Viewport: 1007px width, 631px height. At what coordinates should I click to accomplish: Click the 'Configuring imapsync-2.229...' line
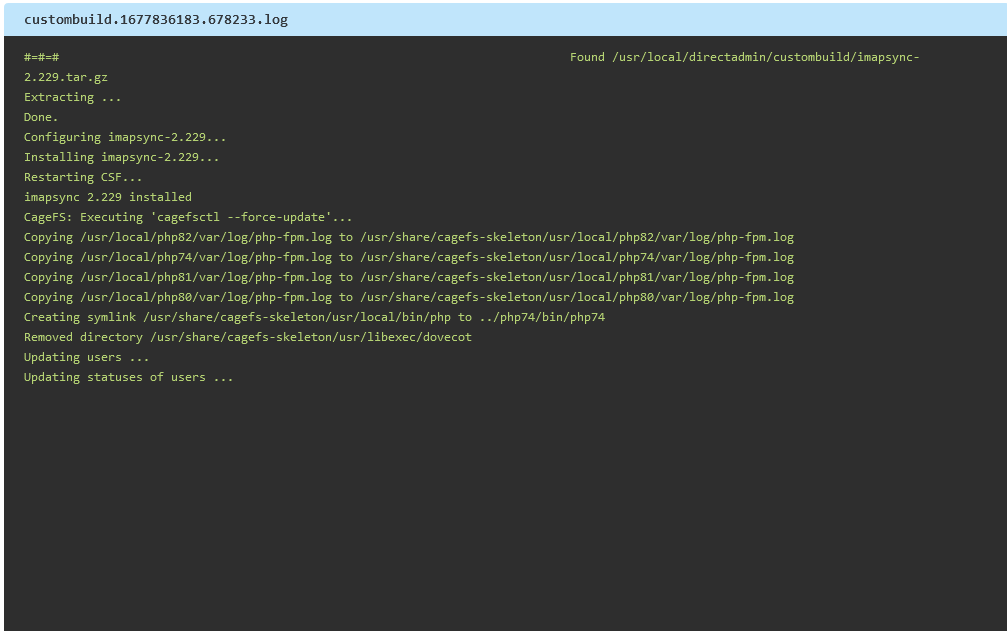click(125, 137)
